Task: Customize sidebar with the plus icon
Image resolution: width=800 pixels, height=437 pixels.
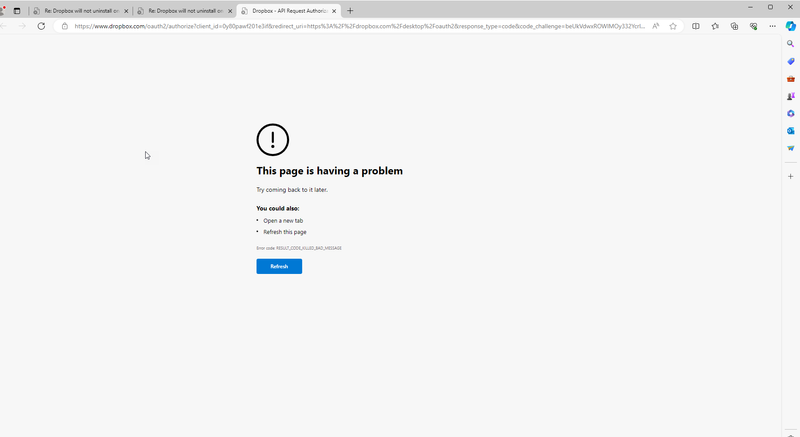Action: [791, 176]
